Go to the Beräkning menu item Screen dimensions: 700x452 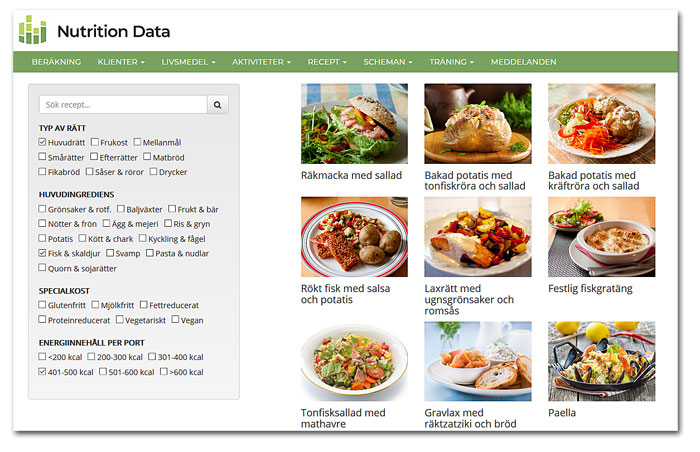coord(56,62)
